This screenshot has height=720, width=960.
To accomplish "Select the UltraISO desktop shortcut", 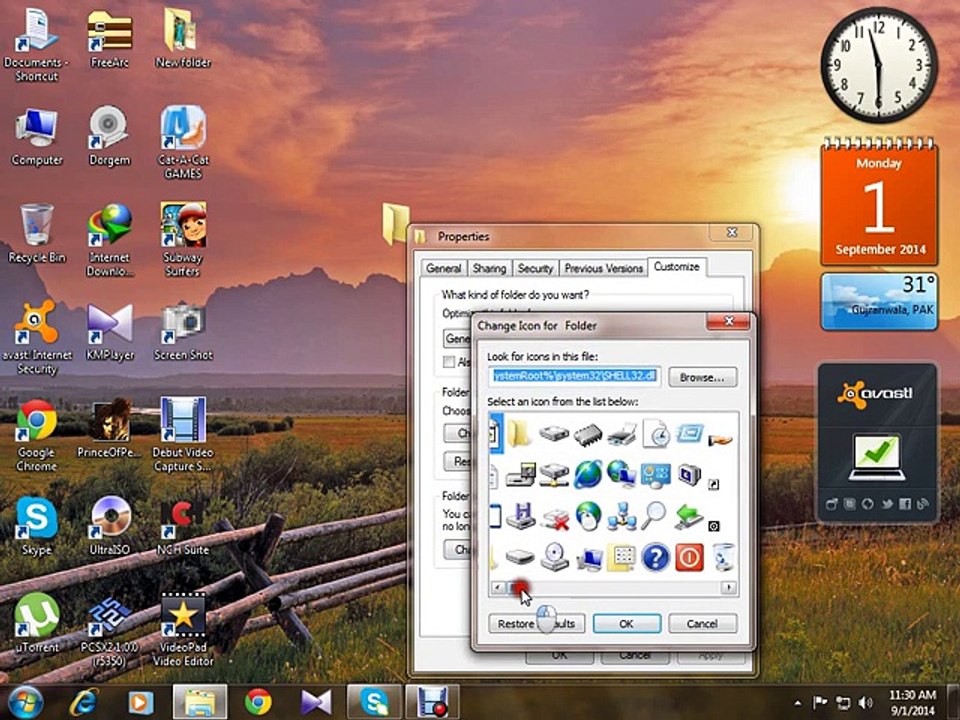I will point(110,525).
